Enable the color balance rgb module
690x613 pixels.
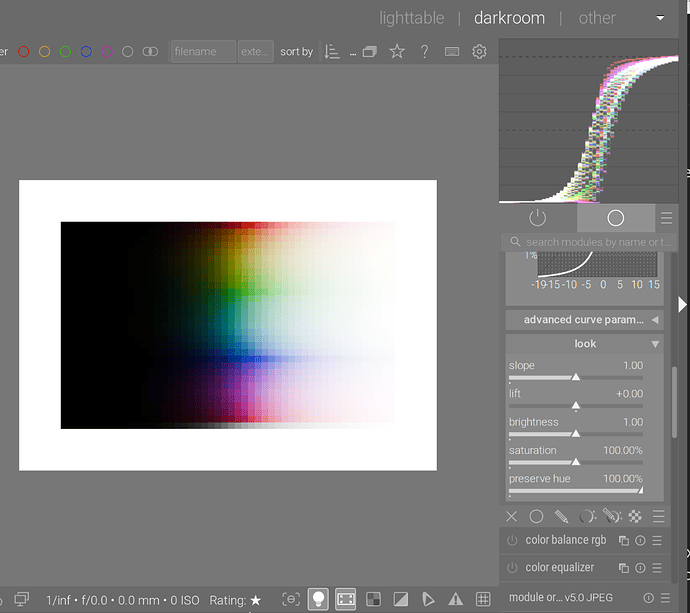[x=513, y=540]
